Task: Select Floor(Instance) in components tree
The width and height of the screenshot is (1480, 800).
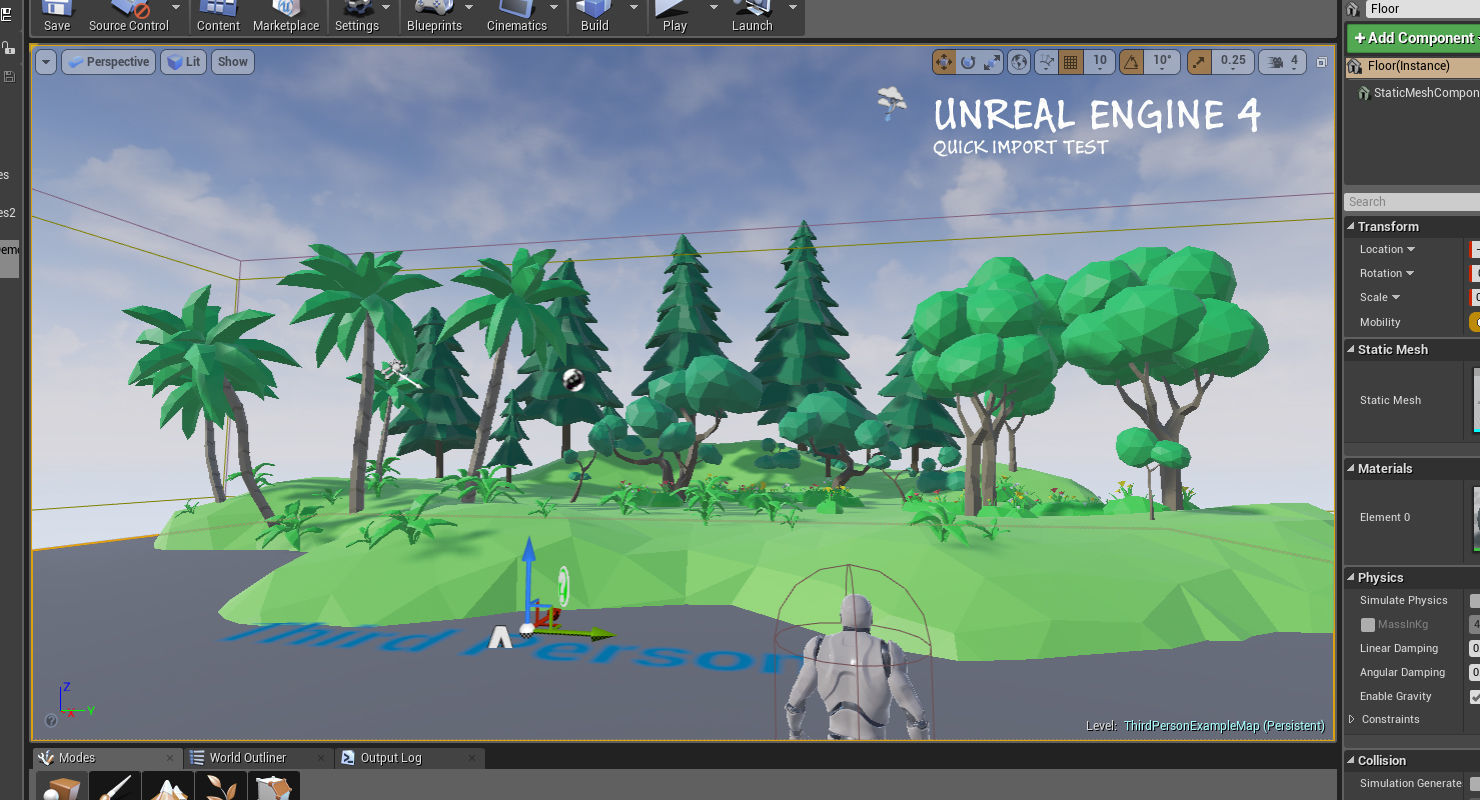Action: [1412, 66]
